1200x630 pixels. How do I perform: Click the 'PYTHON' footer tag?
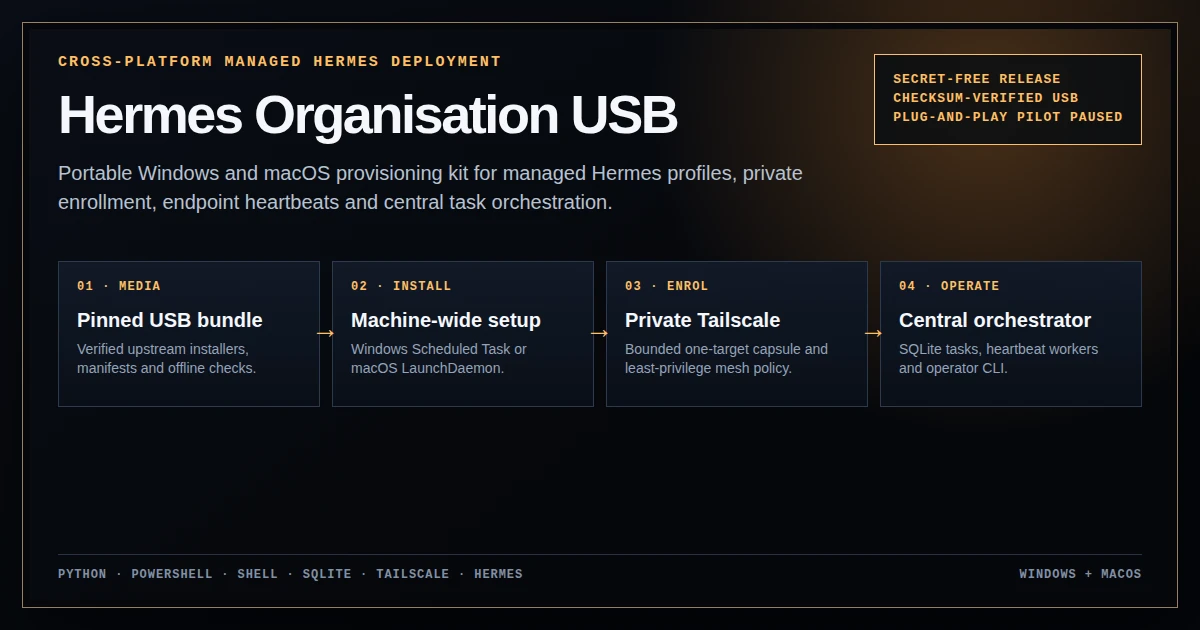[x=82, y=574]
